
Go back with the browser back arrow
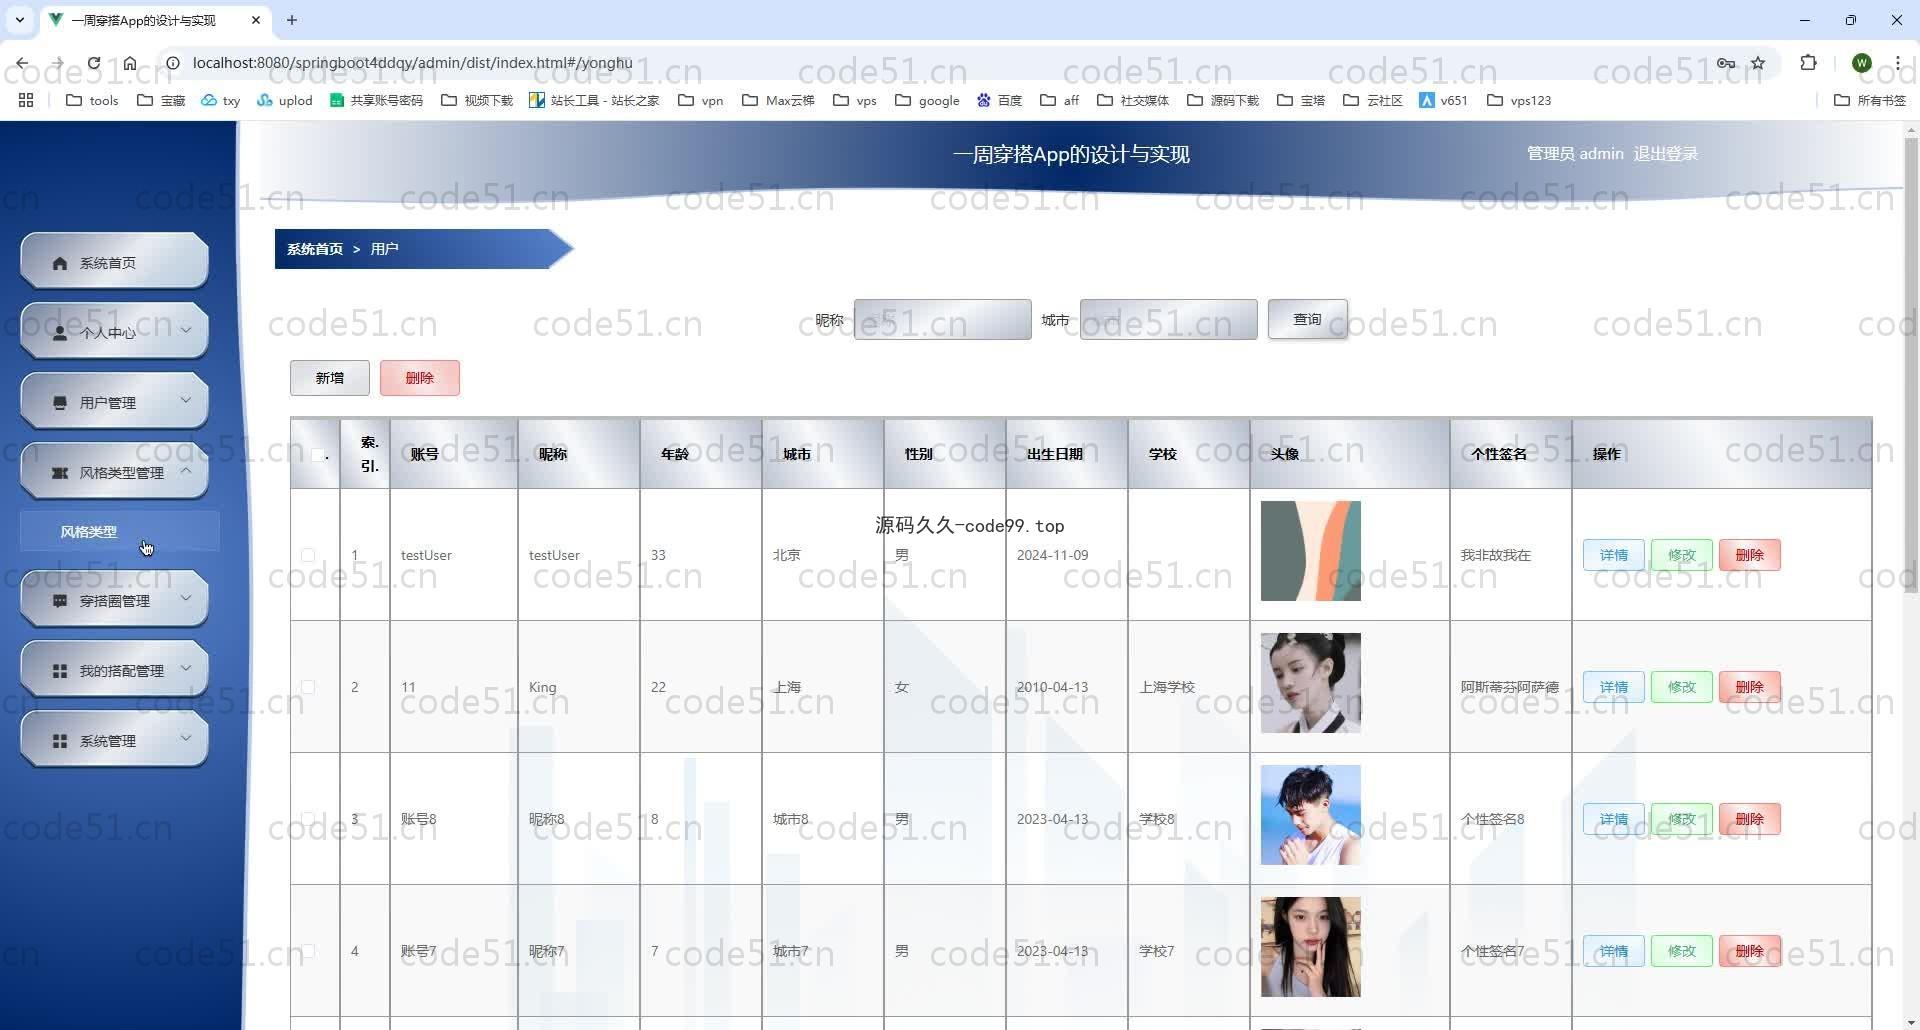(x=22, y=63)
